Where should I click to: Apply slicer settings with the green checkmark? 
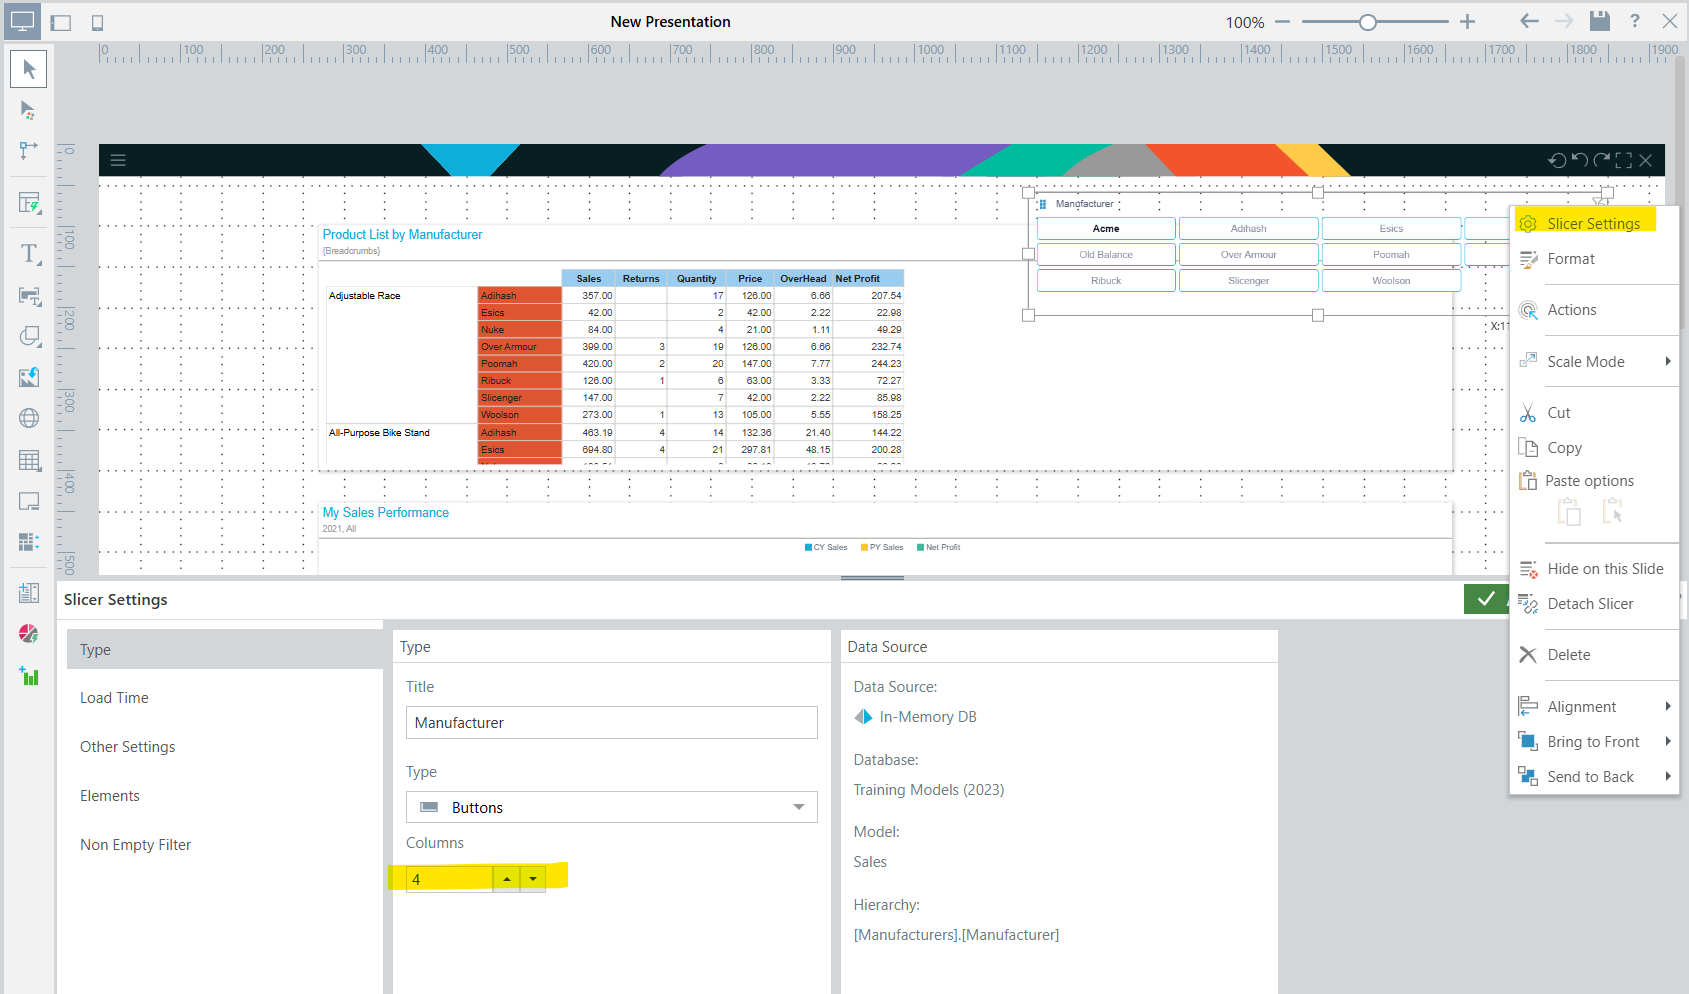pyautogui.click(x=1486, y=598)
